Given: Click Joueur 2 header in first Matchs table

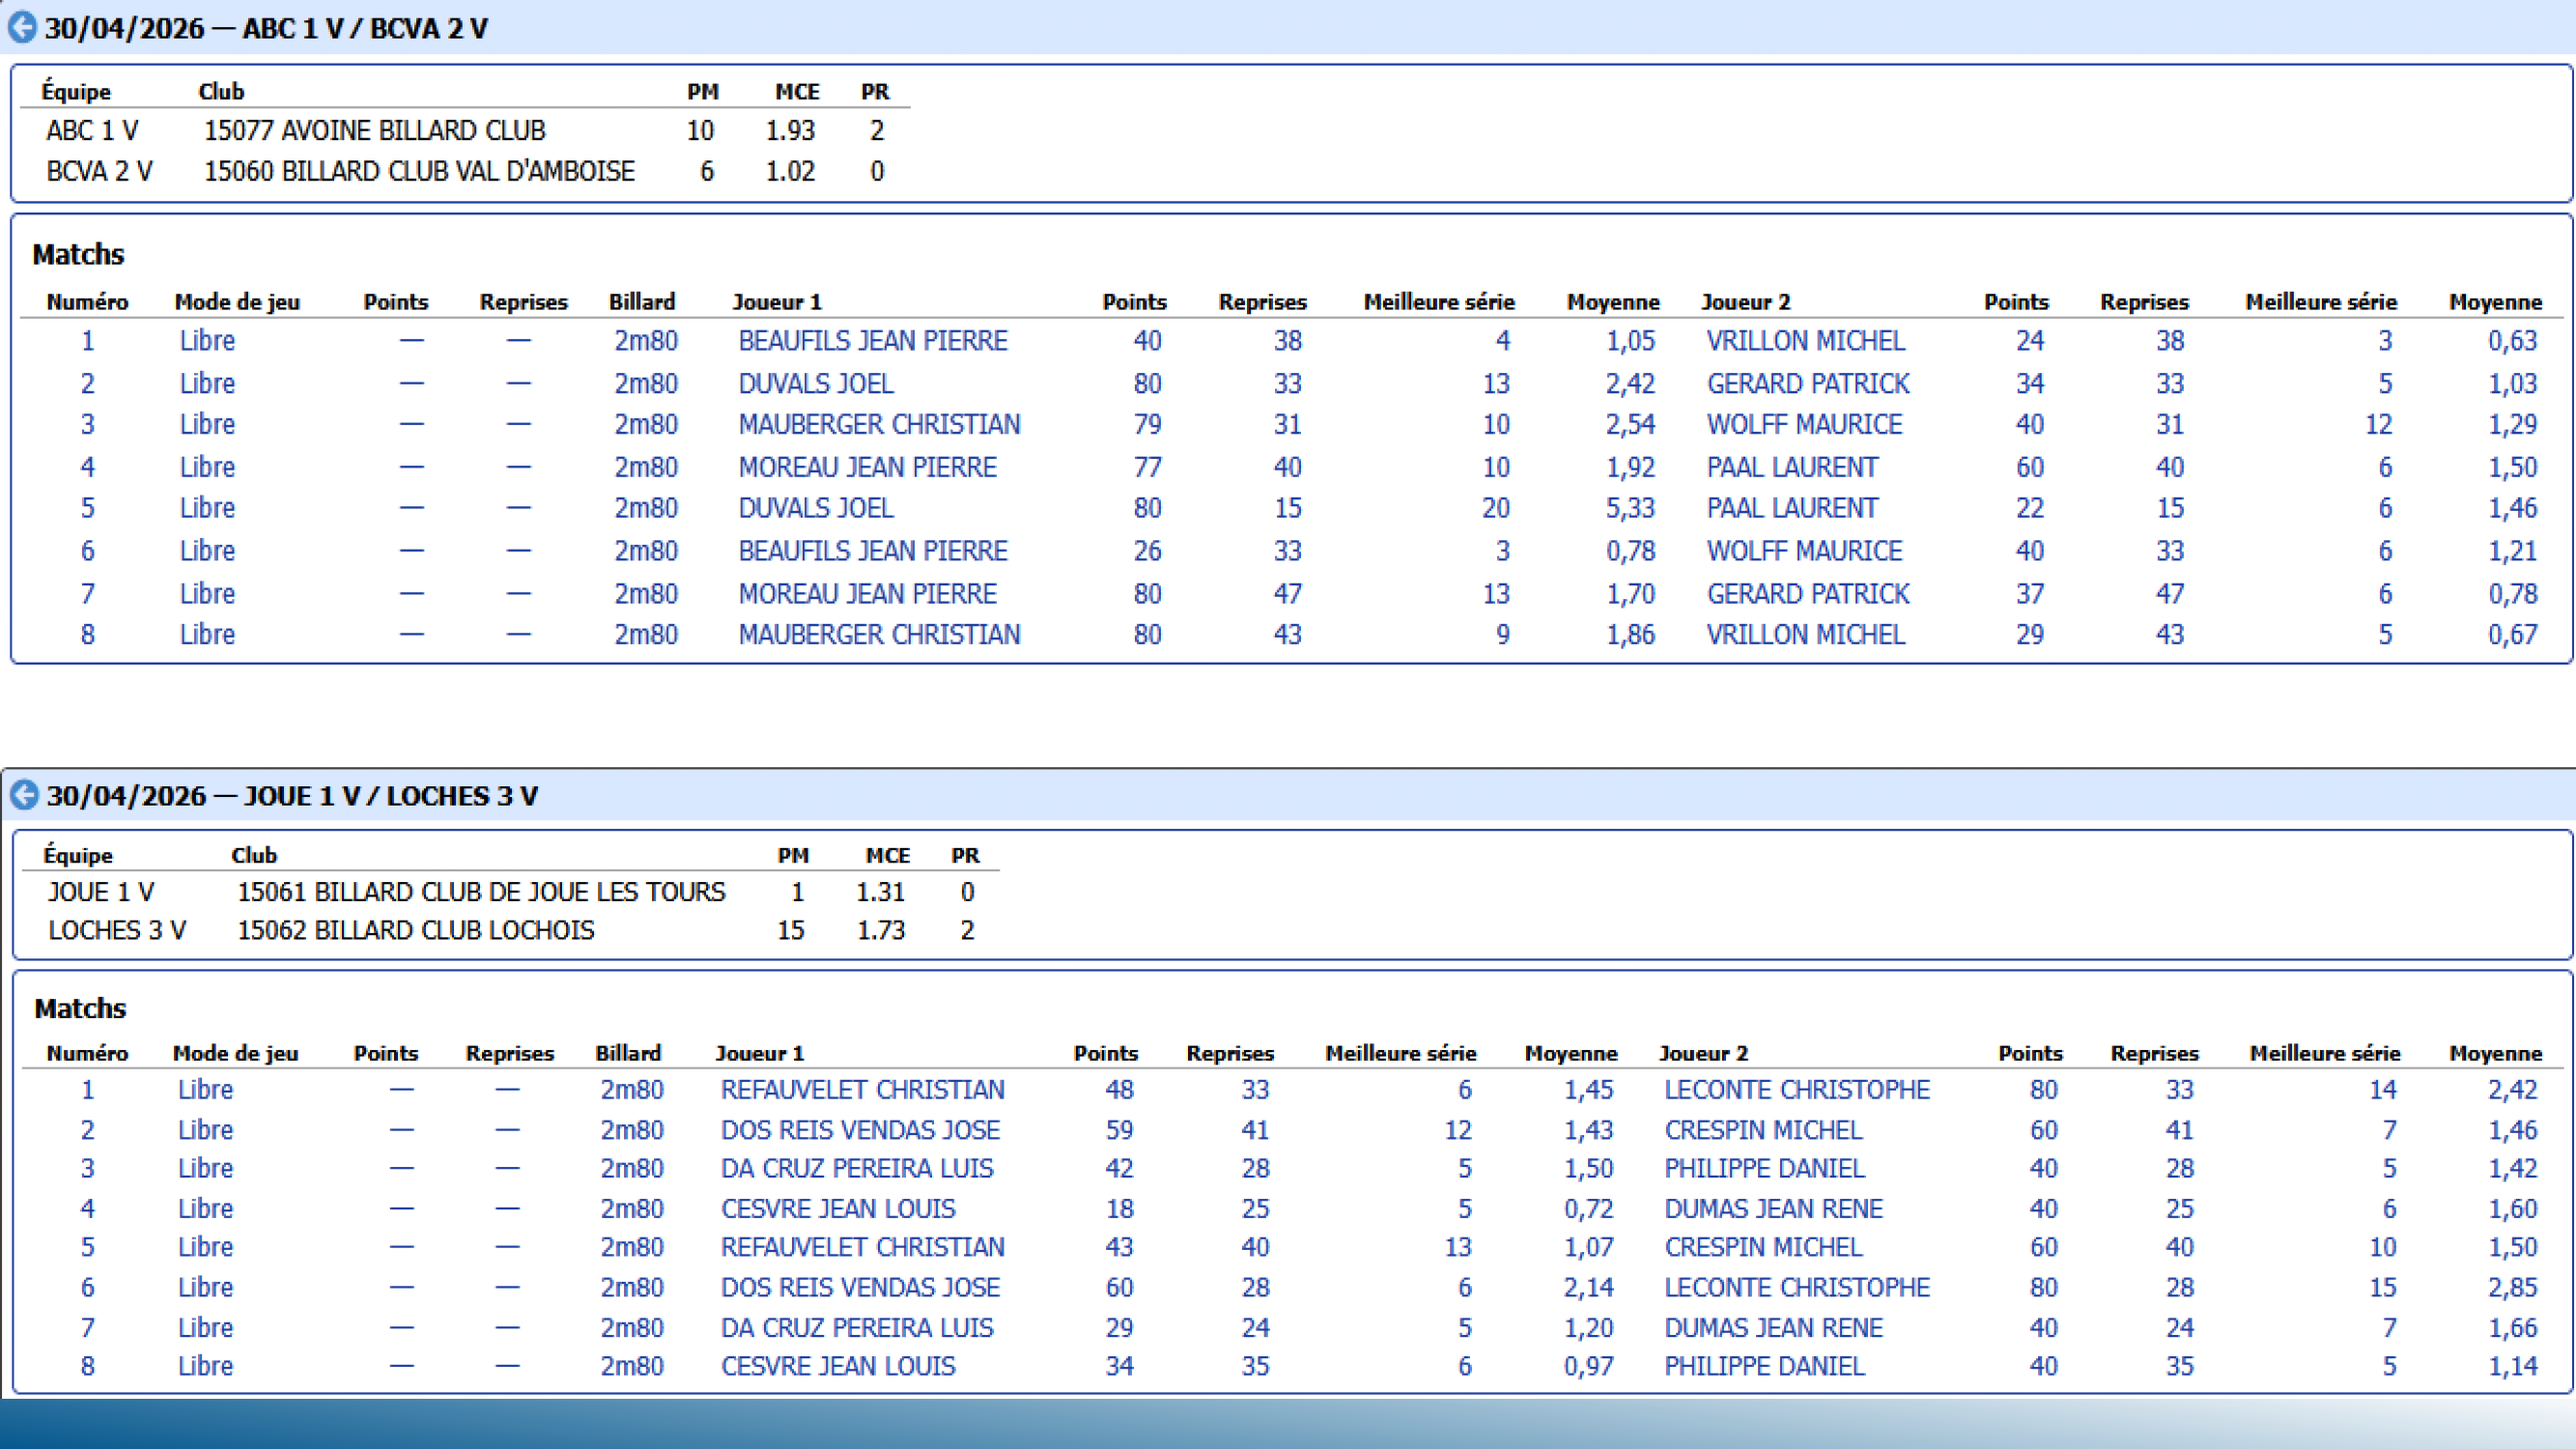Looking at the screenshot, I should pyautogui.click(x=1746, y=302).
